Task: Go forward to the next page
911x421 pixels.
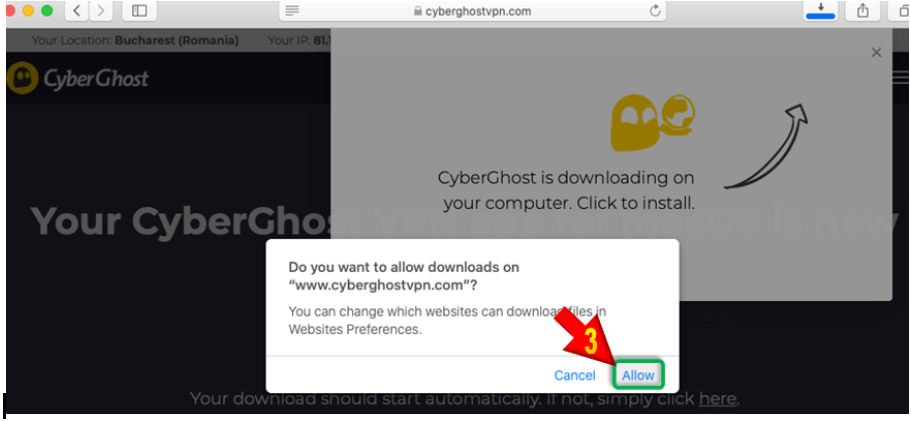Action: (101, 10)
